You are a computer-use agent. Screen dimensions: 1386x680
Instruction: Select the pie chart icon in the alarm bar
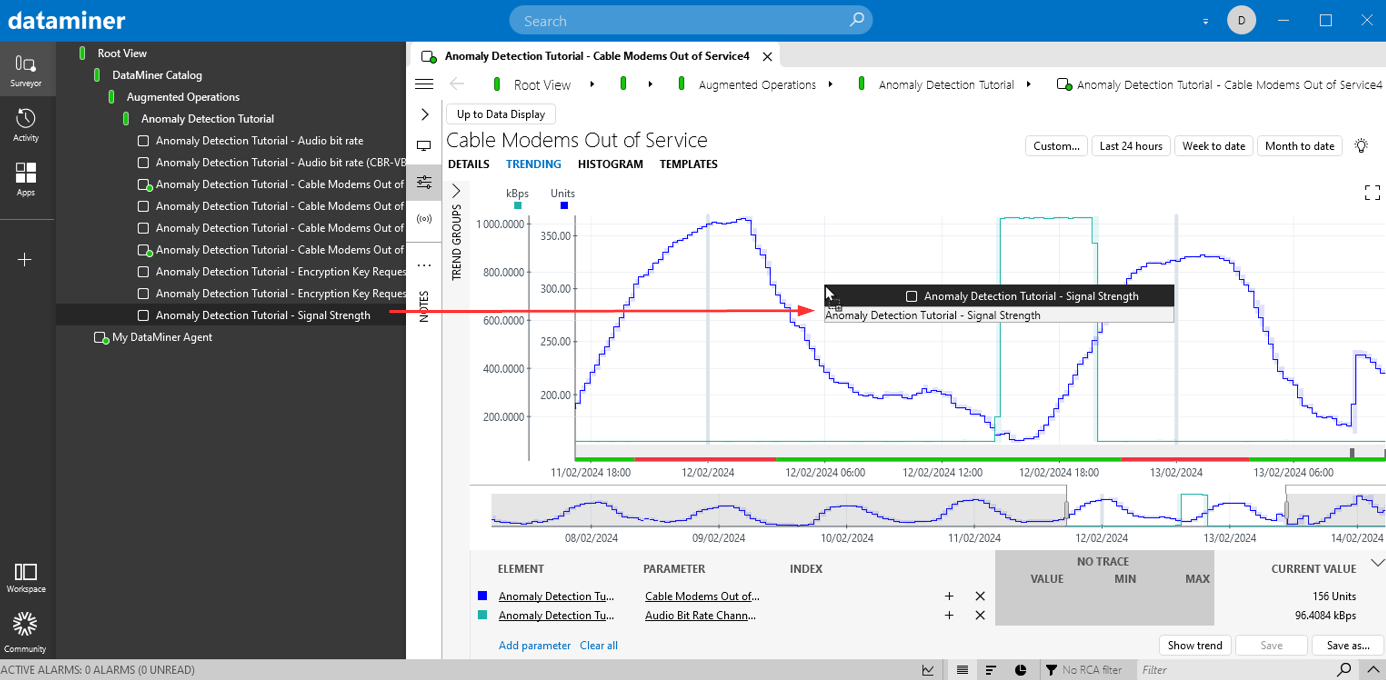pos(1021,670)
